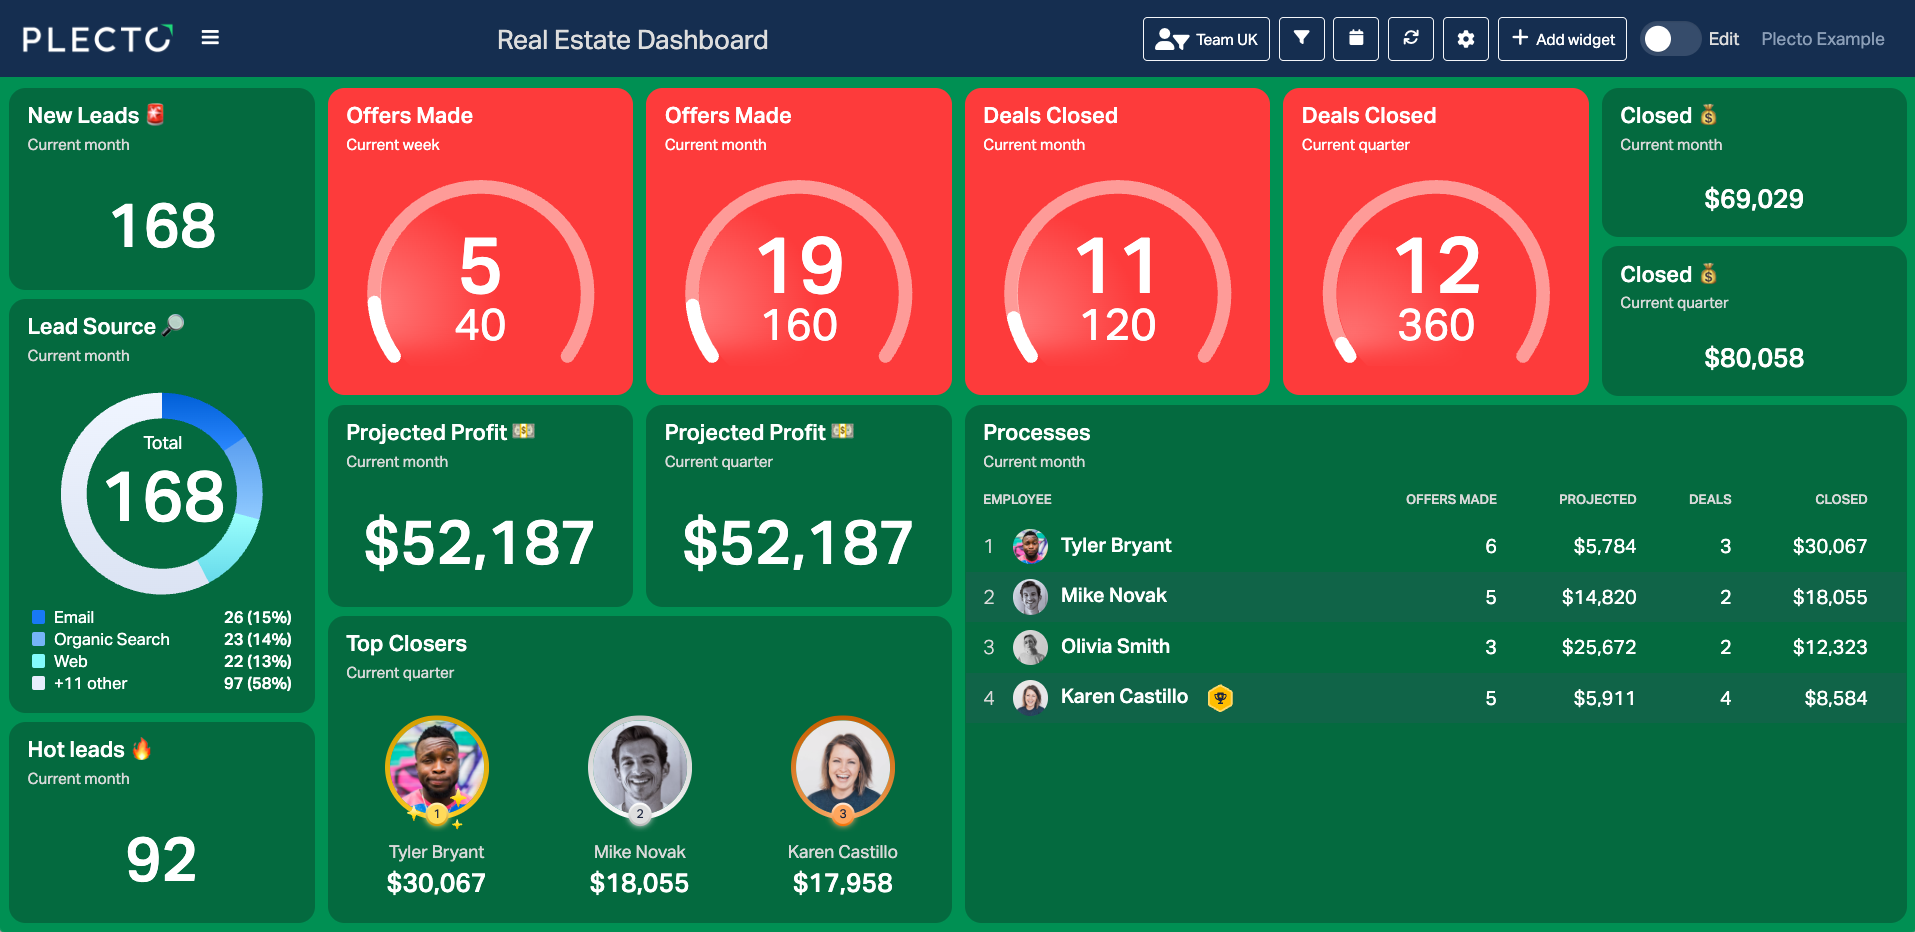
Task: Toggle the Edit mode switch
Action: pyautogui.click(x=1670, y=39)
